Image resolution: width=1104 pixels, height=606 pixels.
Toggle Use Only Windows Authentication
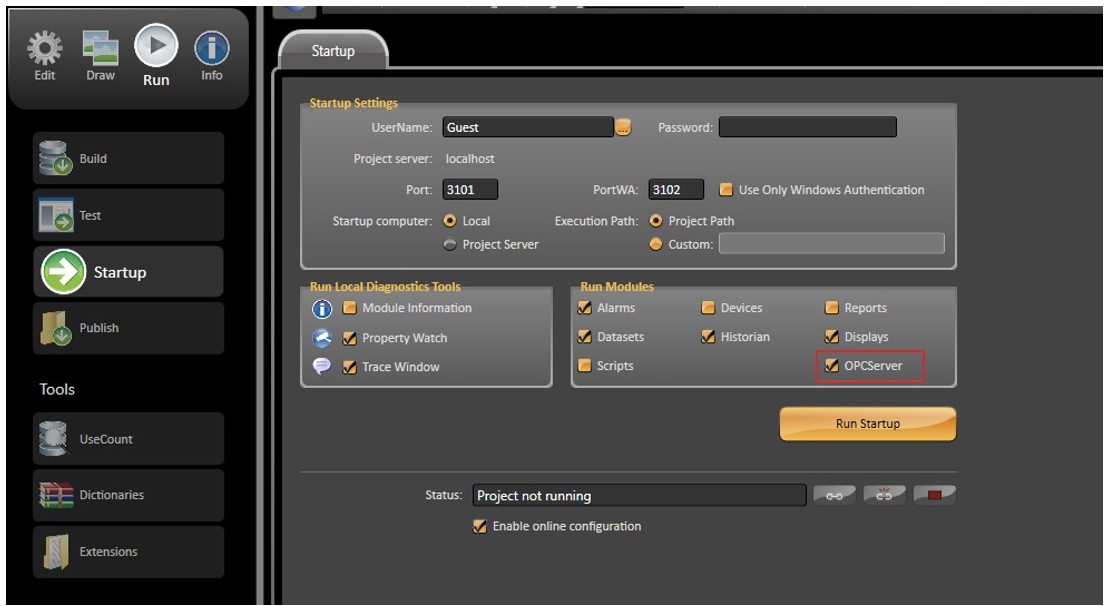(x=727, y=190)
